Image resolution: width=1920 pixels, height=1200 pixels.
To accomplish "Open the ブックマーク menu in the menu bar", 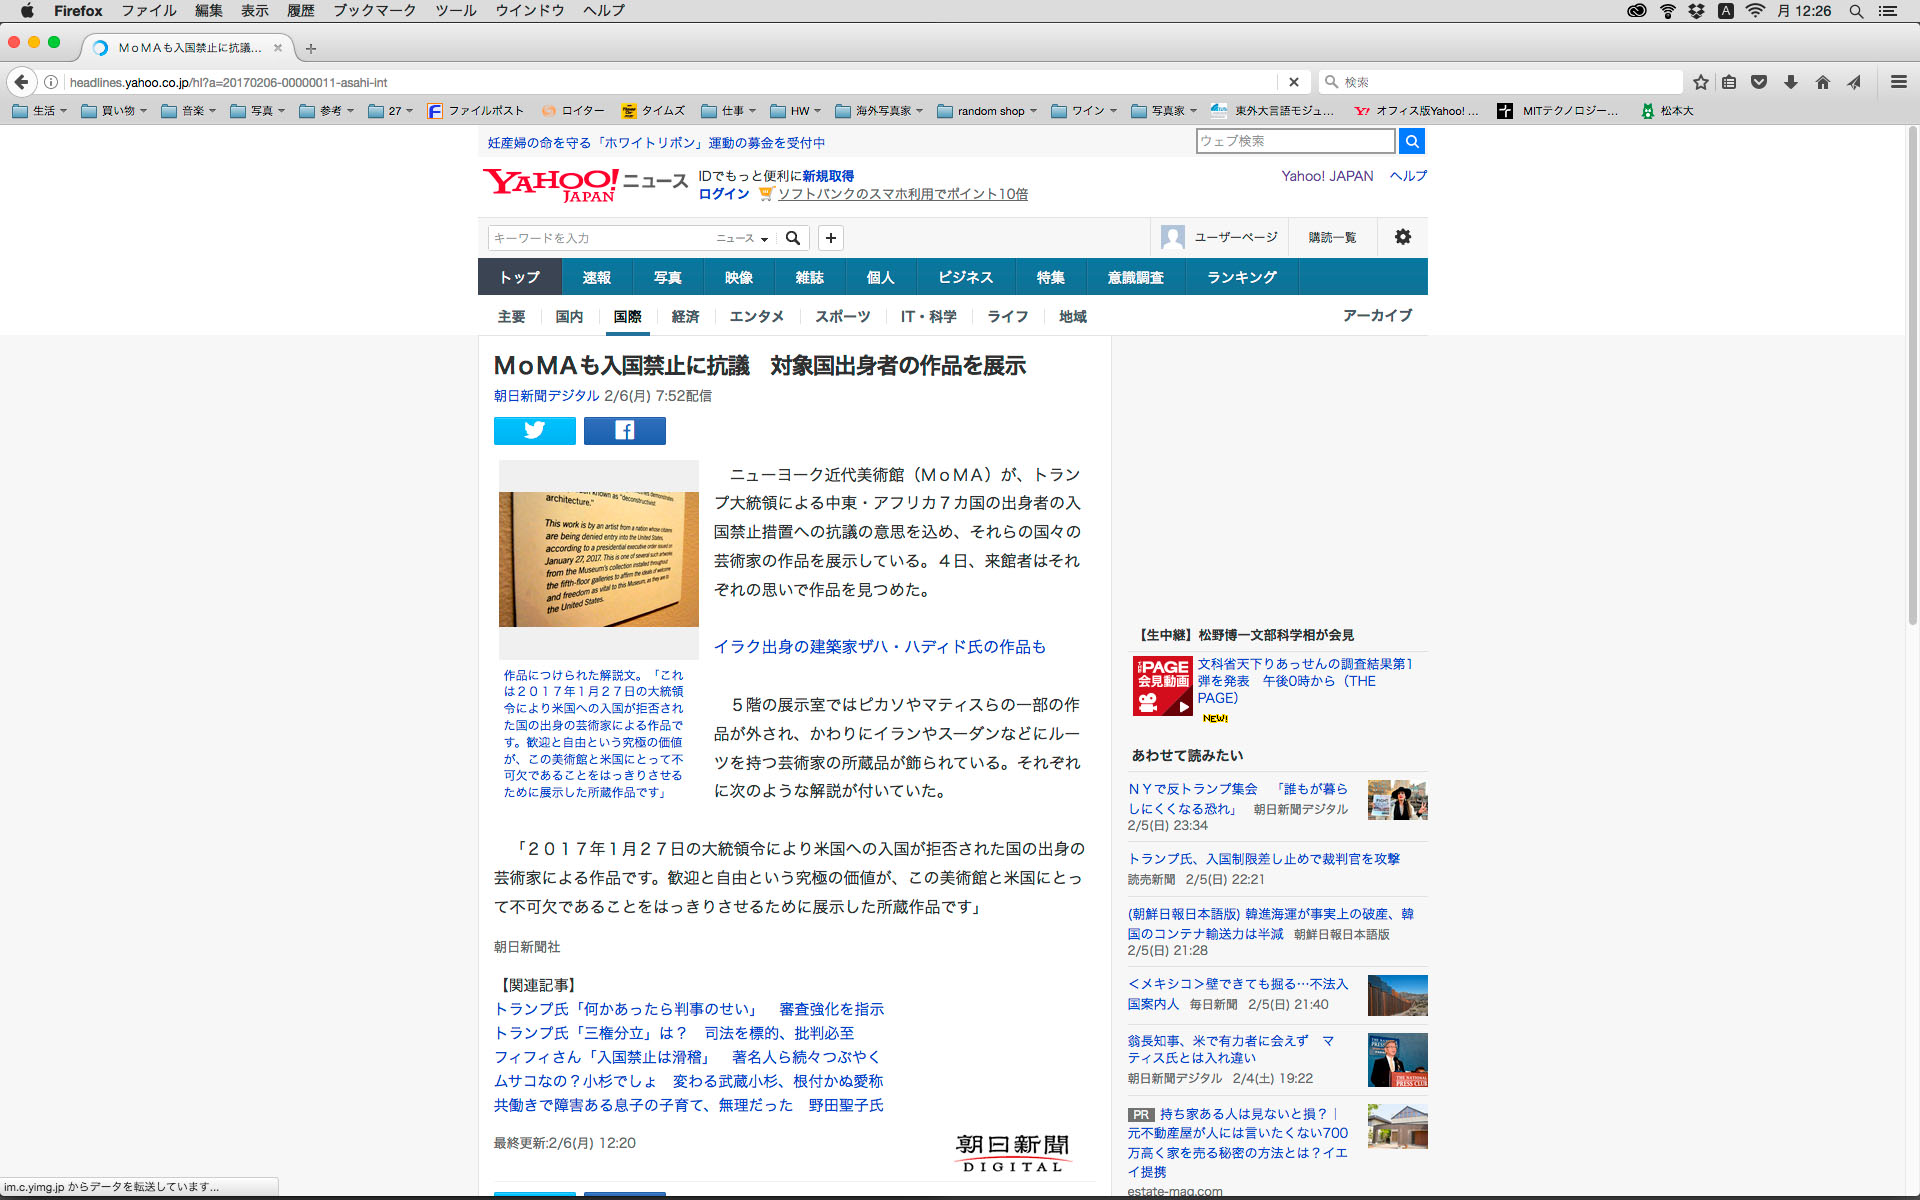I will 374,11.
